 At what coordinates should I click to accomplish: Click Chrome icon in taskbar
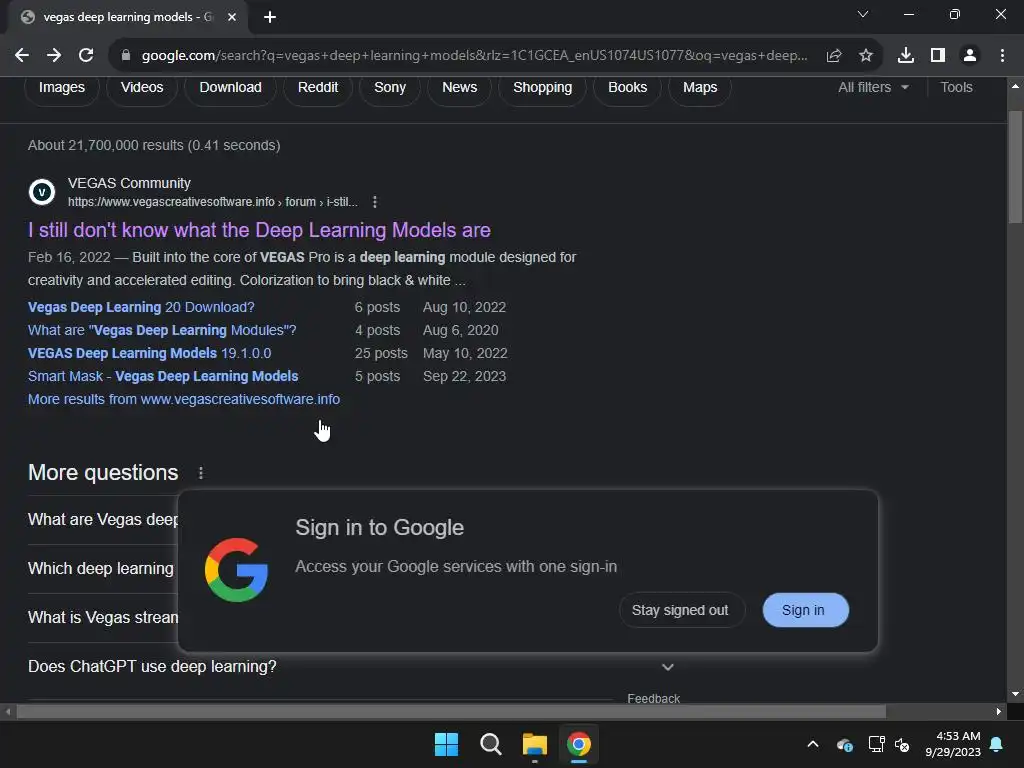click(579, 744)
